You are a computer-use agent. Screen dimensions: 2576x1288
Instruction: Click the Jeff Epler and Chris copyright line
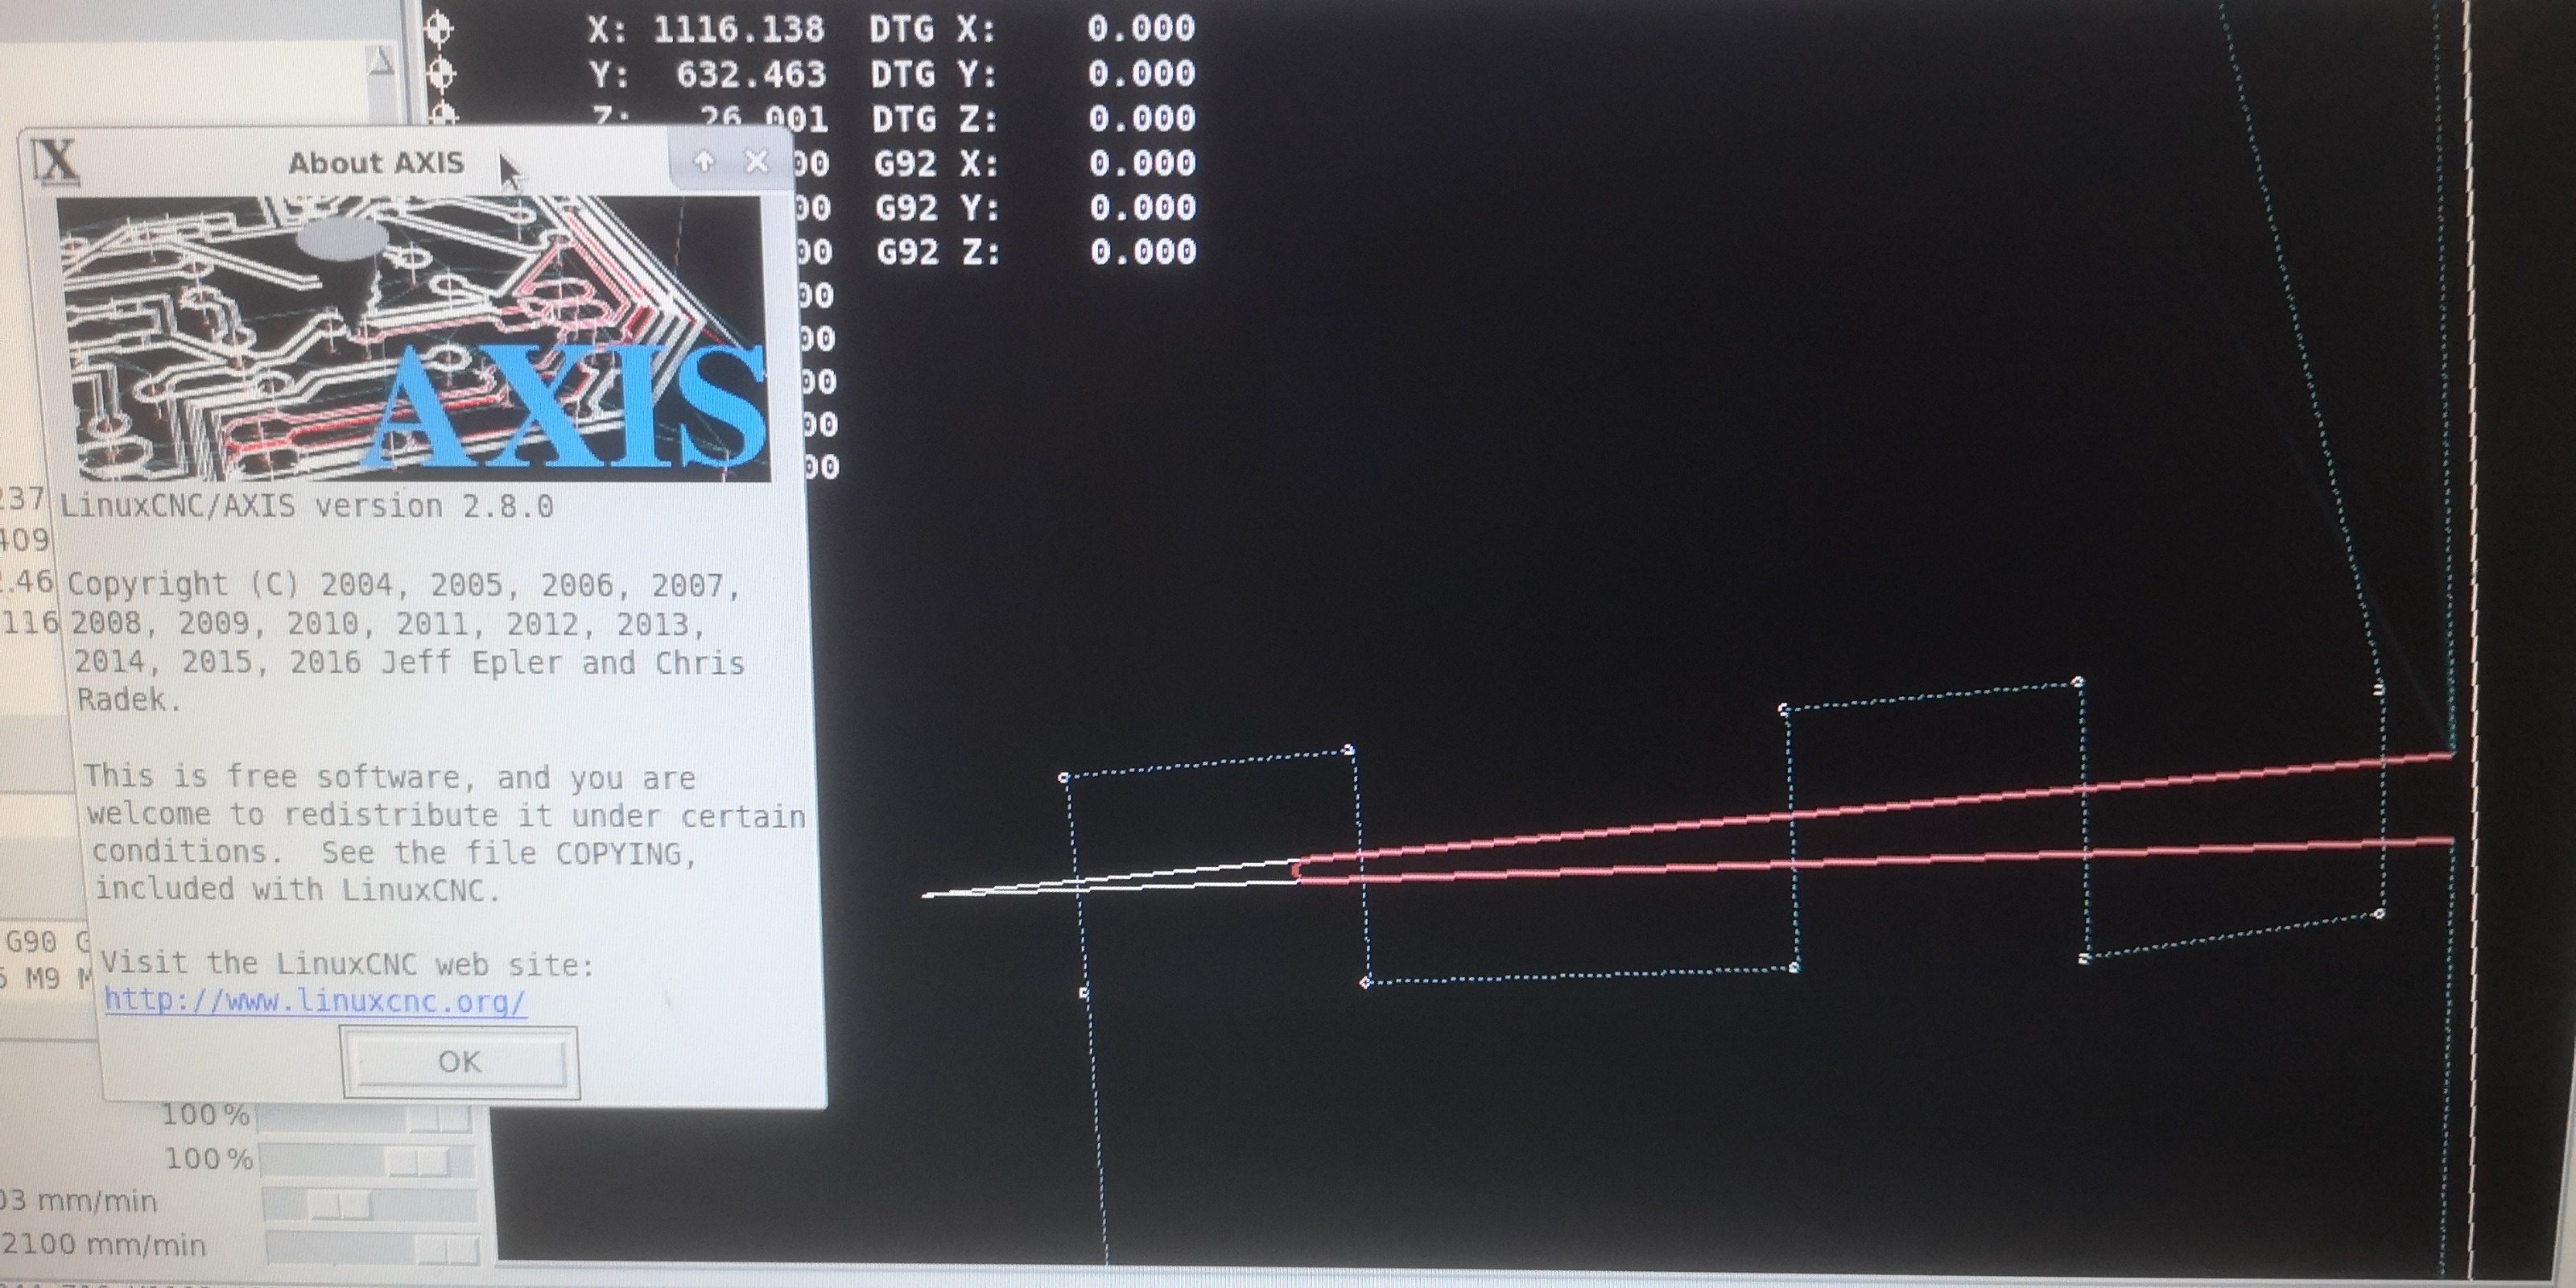410,662
